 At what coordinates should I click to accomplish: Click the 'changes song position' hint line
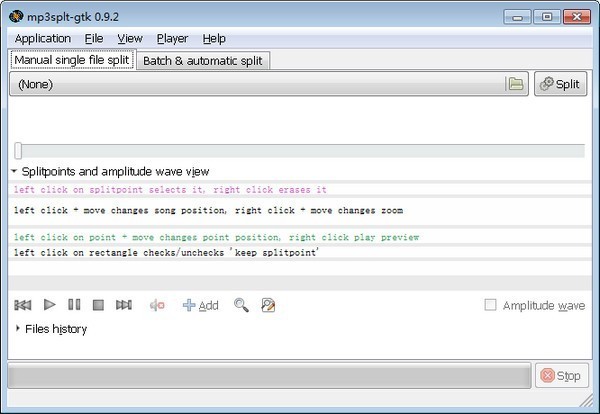click(x=208, y=210)
